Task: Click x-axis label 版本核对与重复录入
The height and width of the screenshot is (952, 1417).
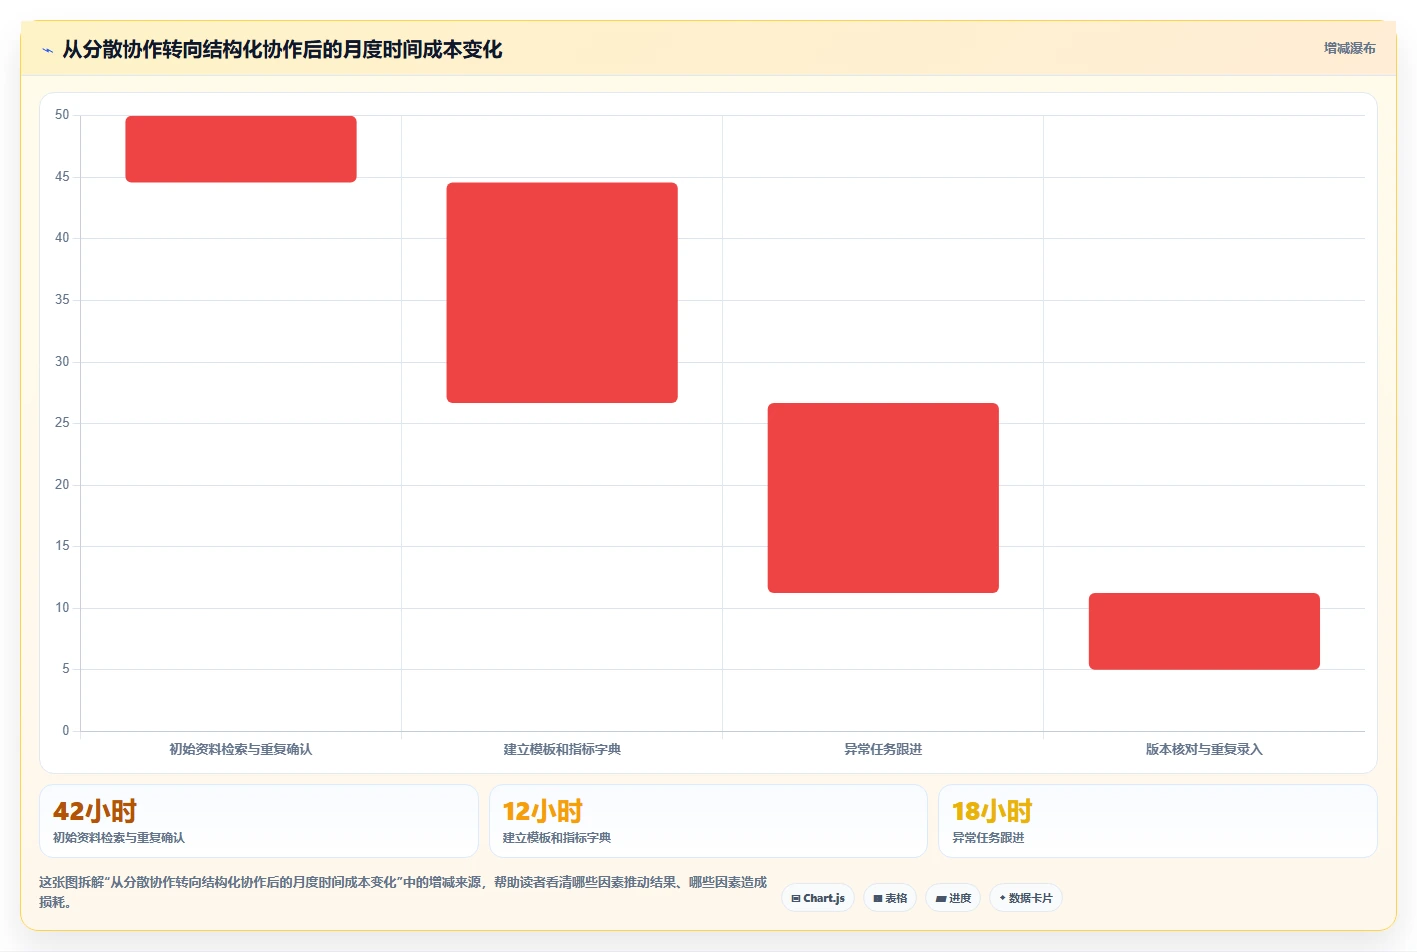Action: point(1204,749)
